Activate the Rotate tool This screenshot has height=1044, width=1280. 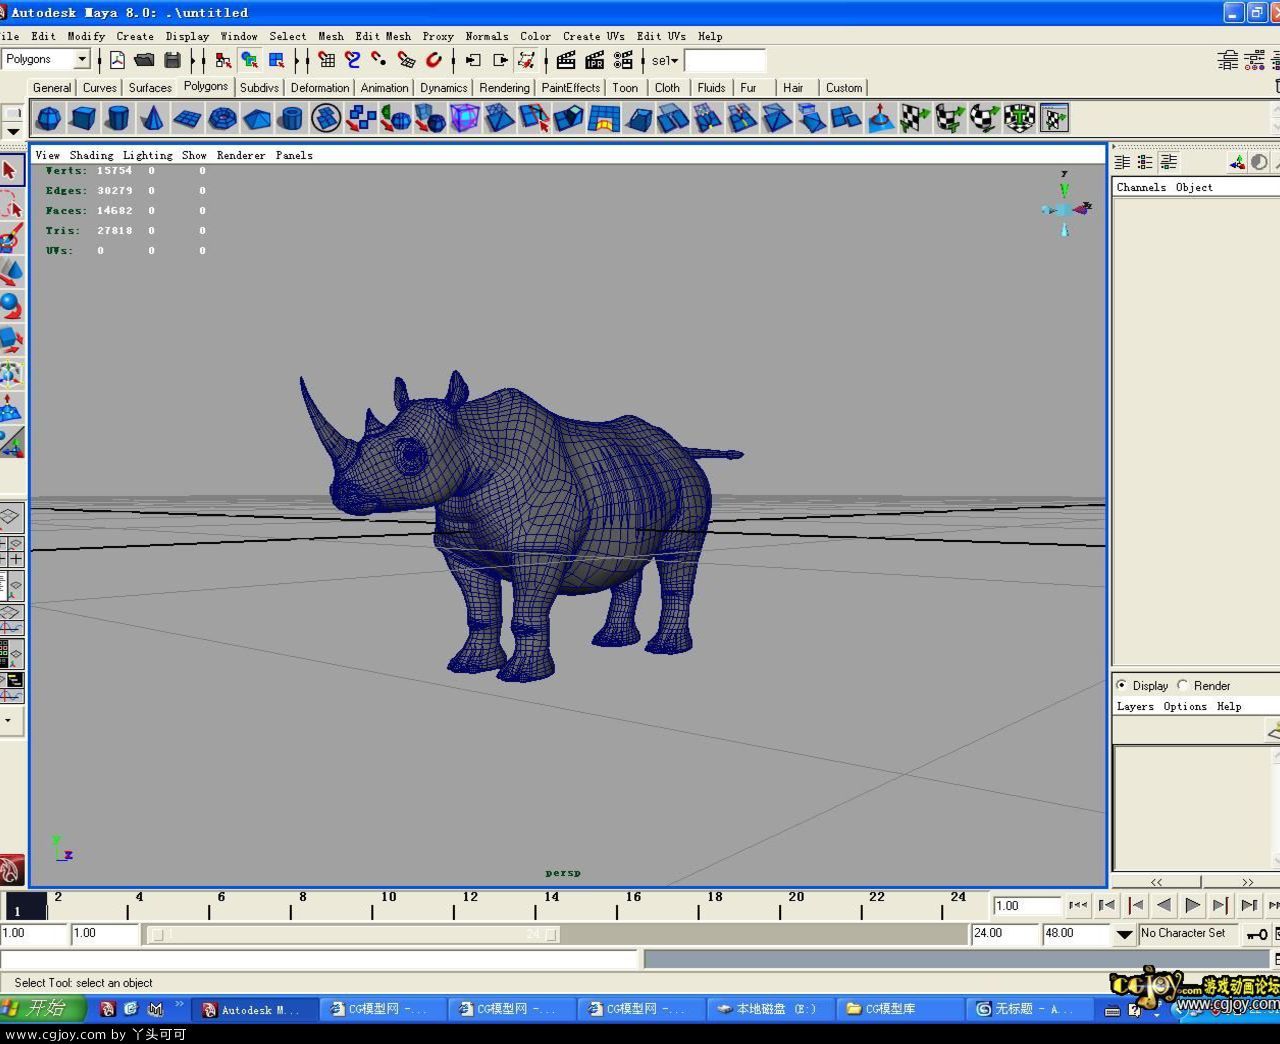tap(11, 306)
